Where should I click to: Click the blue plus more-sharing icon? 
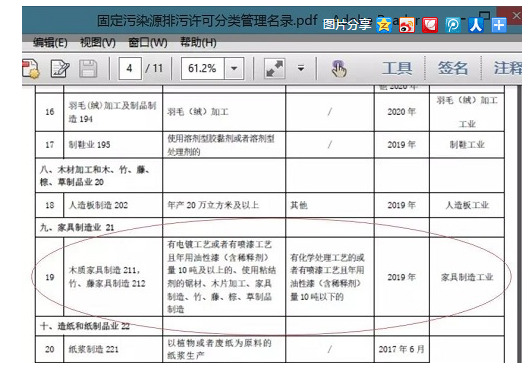tap(499, 25)
